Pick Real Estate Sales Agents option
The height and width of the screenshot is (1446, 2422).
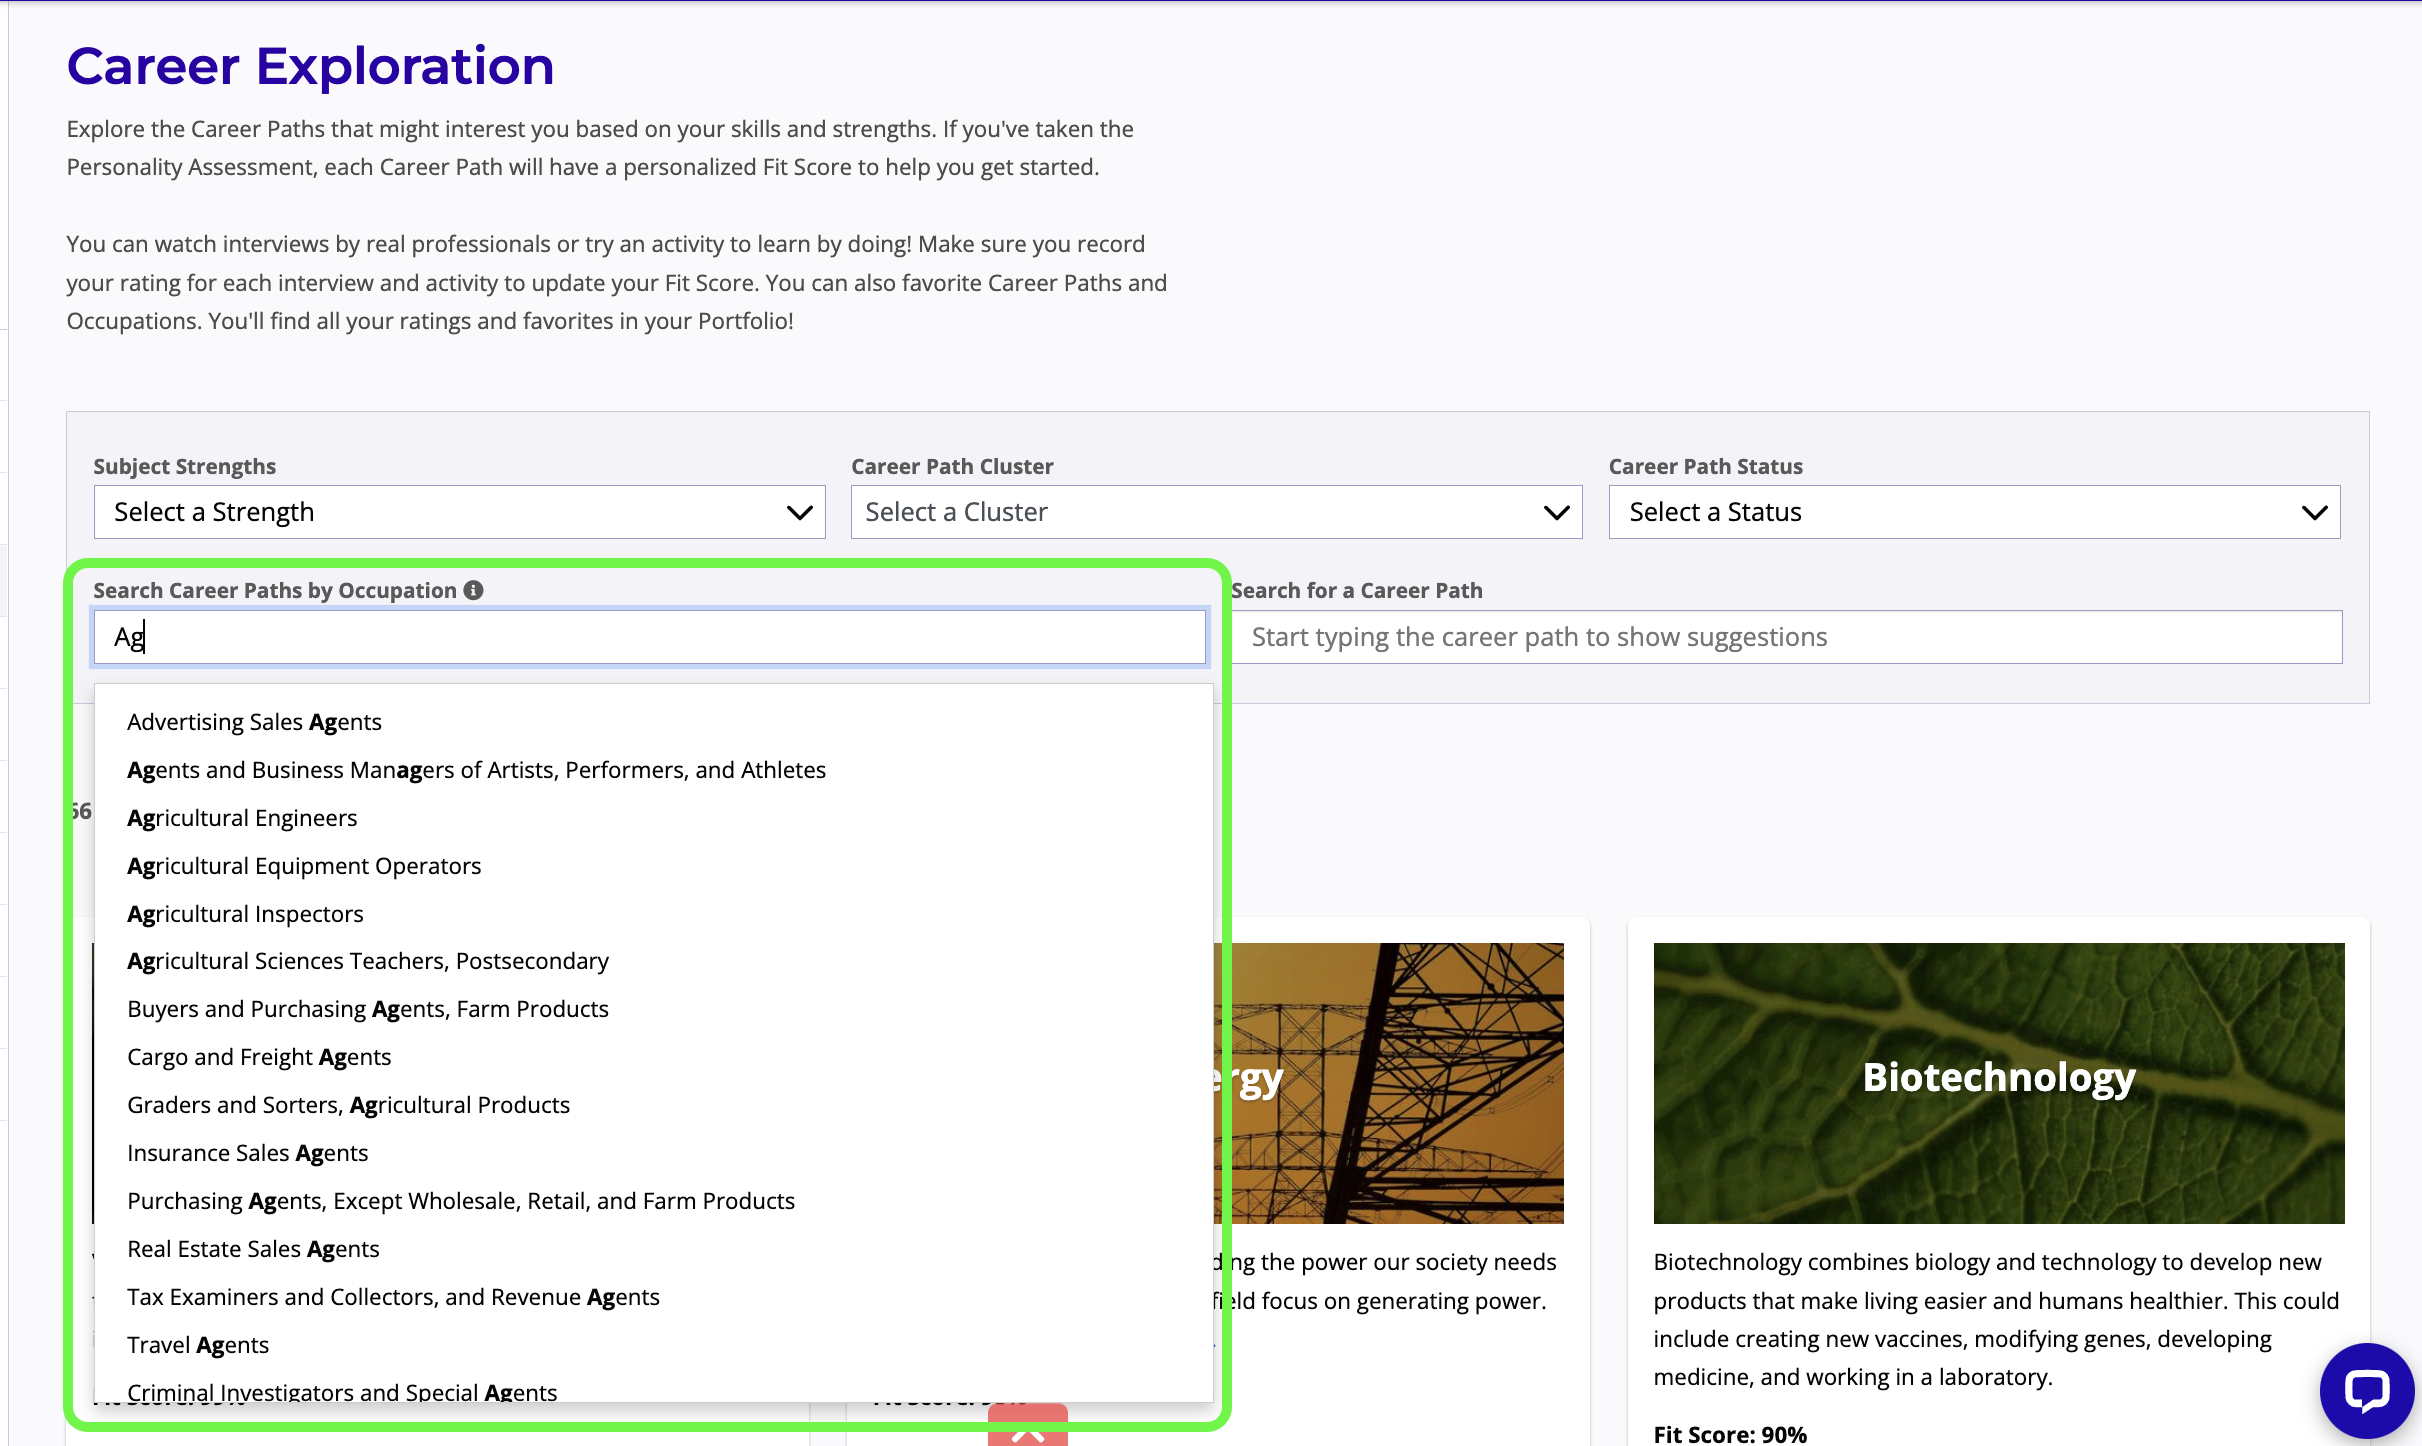(253, 1249)
